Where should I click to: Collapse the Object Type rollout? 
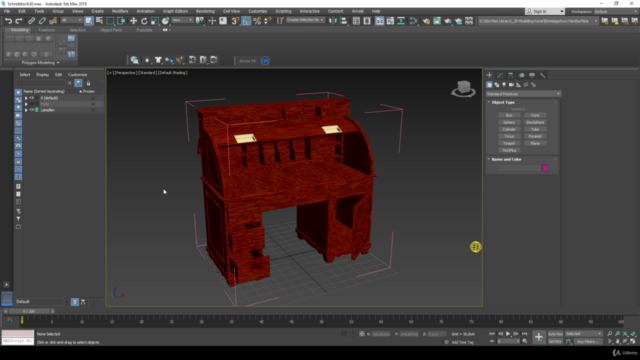click(x=503, y=102)
